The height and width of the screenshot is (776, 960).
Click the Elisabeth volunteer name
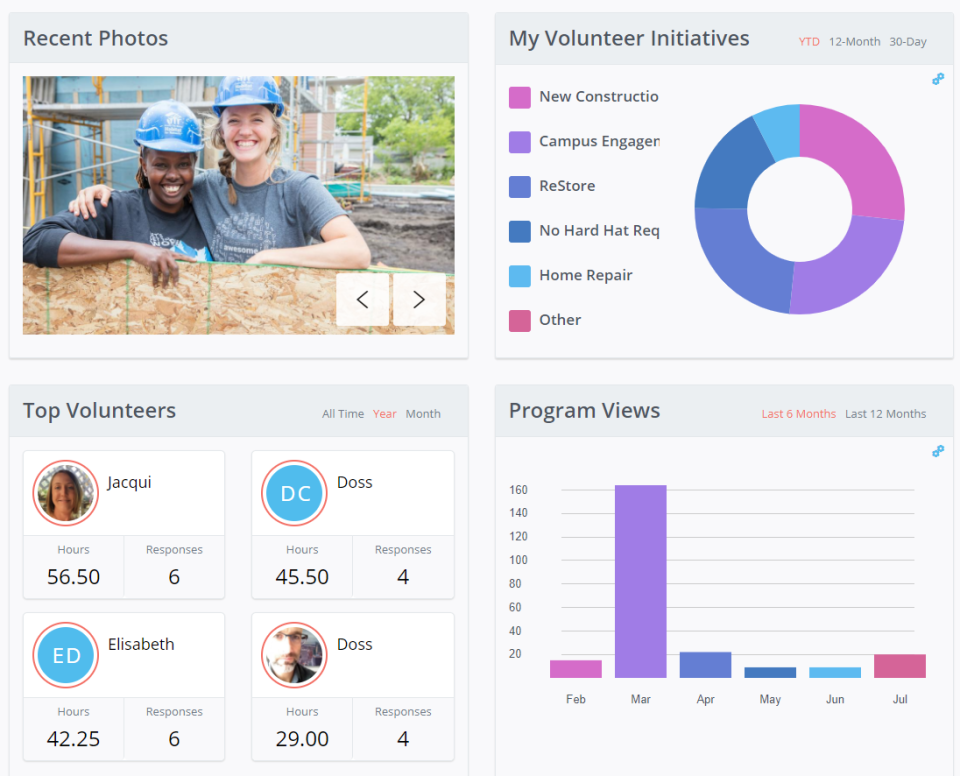pos(141,644)
